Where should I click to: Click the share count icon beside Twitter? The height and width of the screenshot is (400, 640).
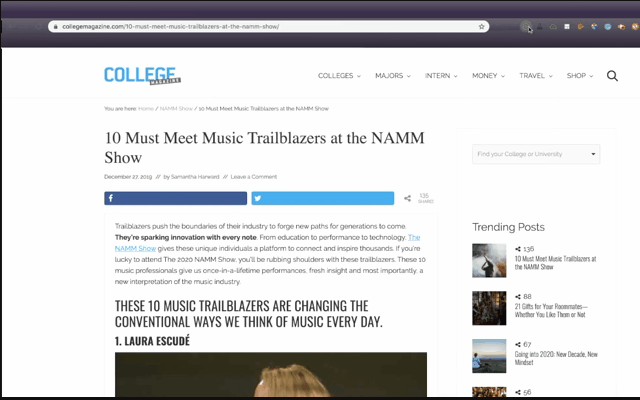[407, 198]
